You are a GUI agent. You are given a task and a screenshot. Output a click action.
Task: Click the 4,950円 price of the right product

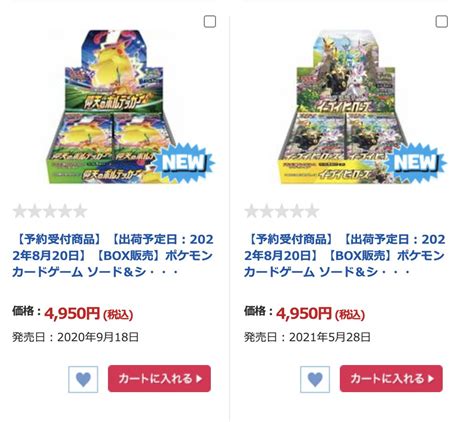[304, 313]
